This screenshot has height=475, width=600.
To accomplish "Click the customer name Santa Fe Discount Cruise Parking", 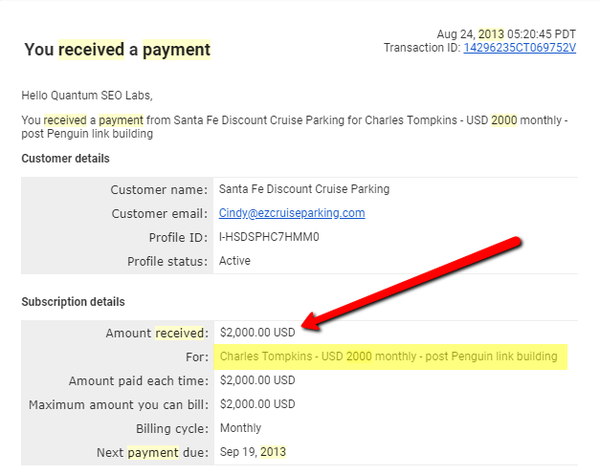I will tap(304, 189).
